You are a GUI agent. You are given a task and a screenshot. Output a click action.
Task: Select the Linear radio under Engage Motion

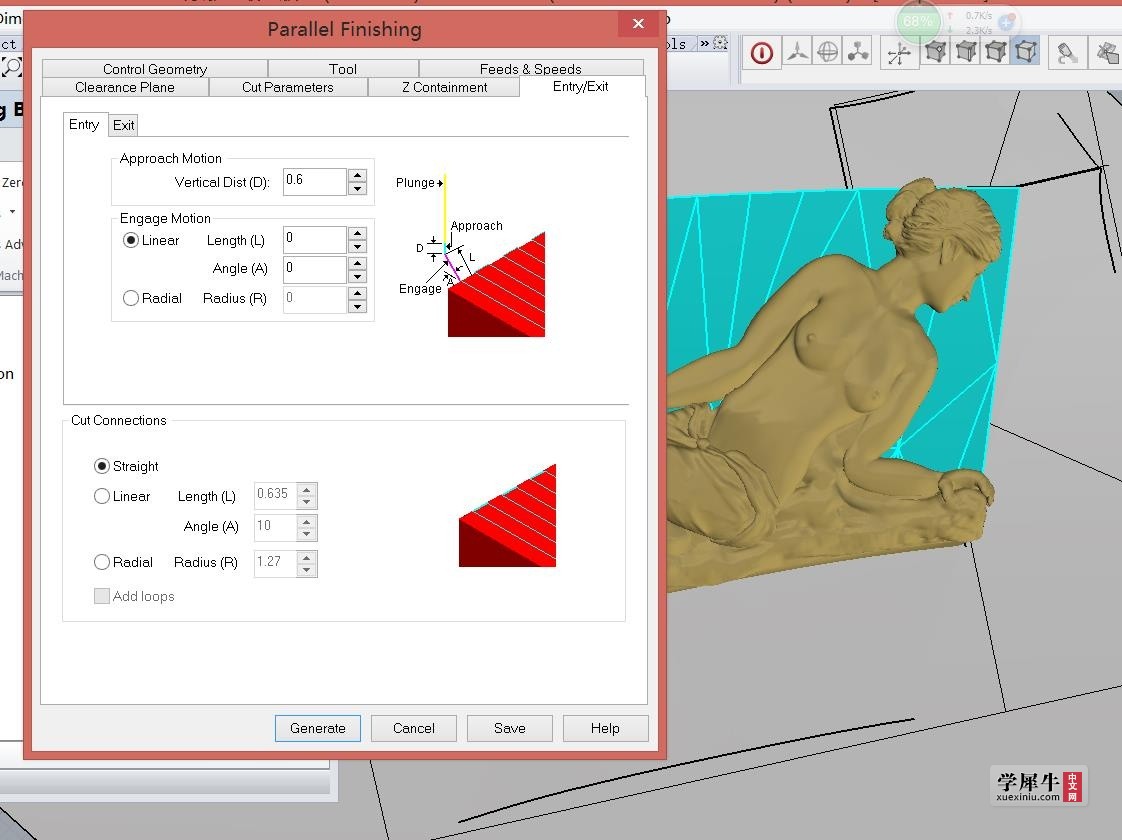pyautogui.click(x=130, y=240)
